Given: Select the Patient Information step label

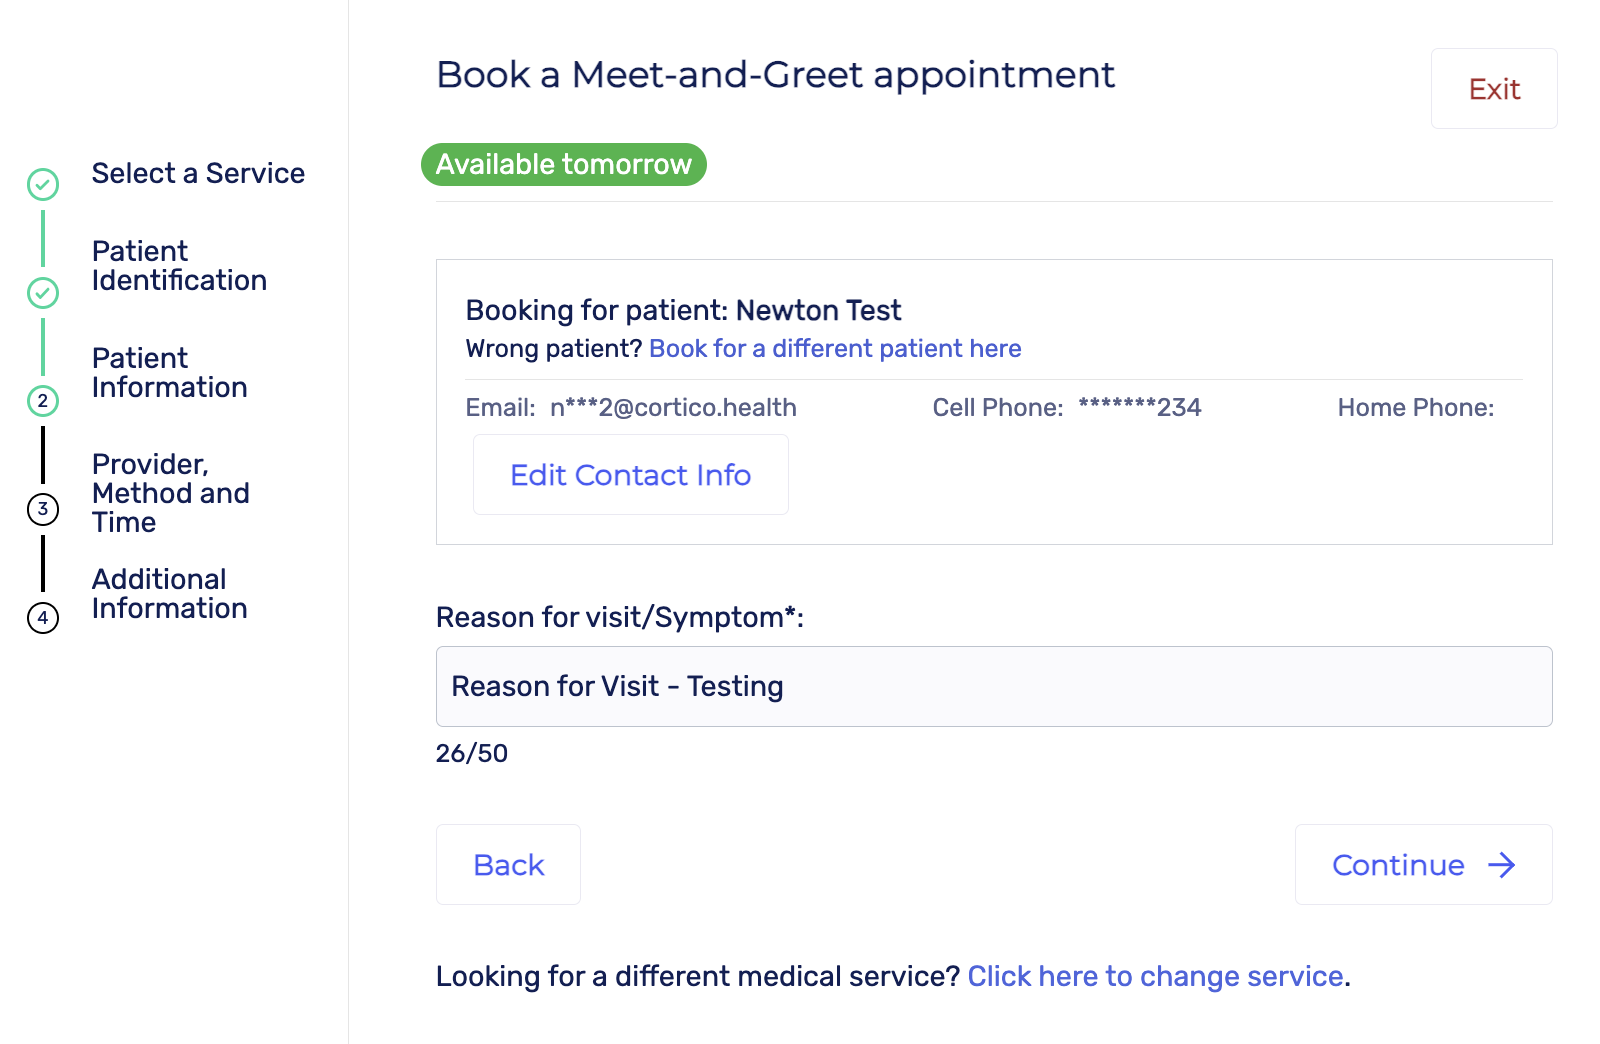Looking at the screenshot, I should tap(169, 372).
